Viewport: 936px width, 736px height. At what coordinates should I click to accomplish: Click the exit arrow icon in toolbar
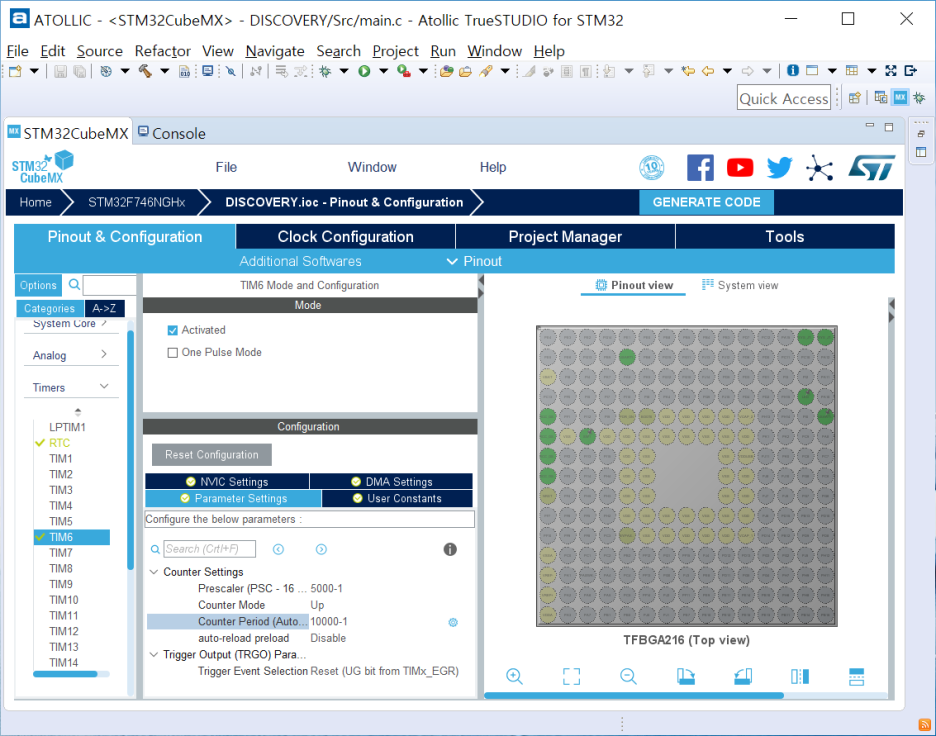tap(910, 70)
